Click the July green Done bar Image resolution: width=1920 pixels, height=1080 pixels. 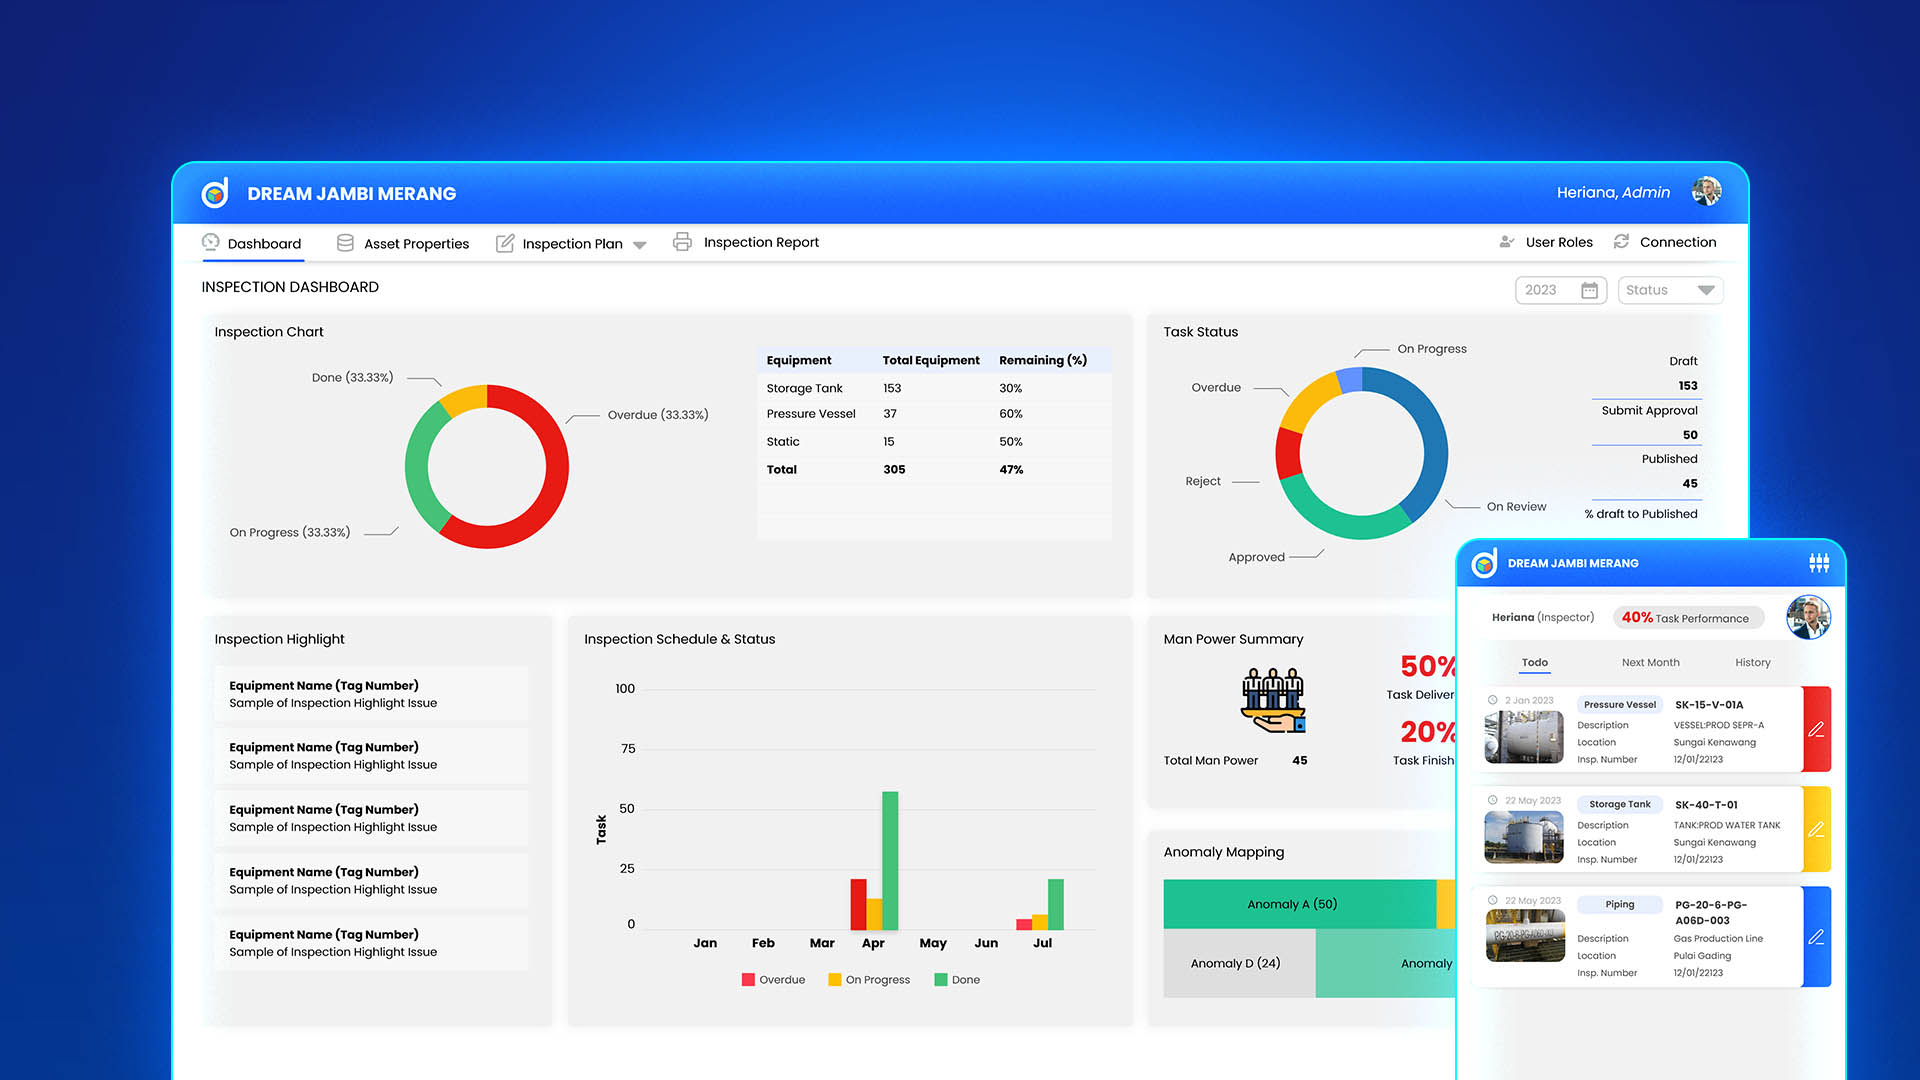point(1056,904)
